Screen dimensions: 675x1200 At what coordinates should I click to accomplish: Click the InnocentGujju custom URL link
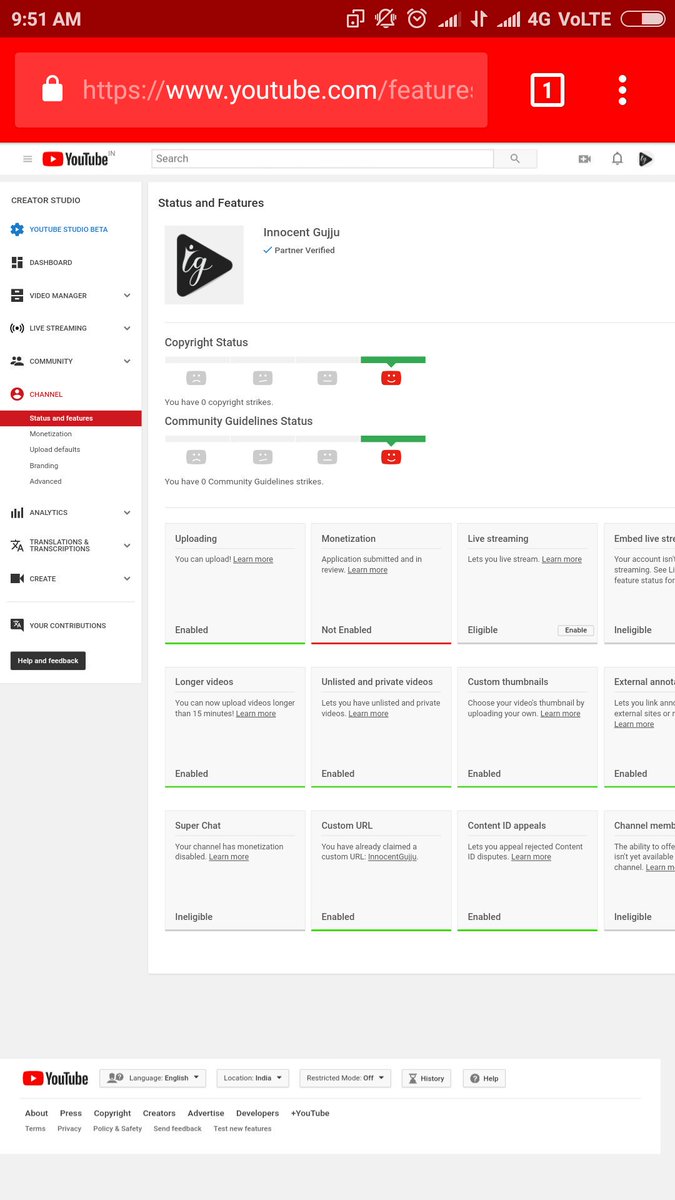coord(392,856)
